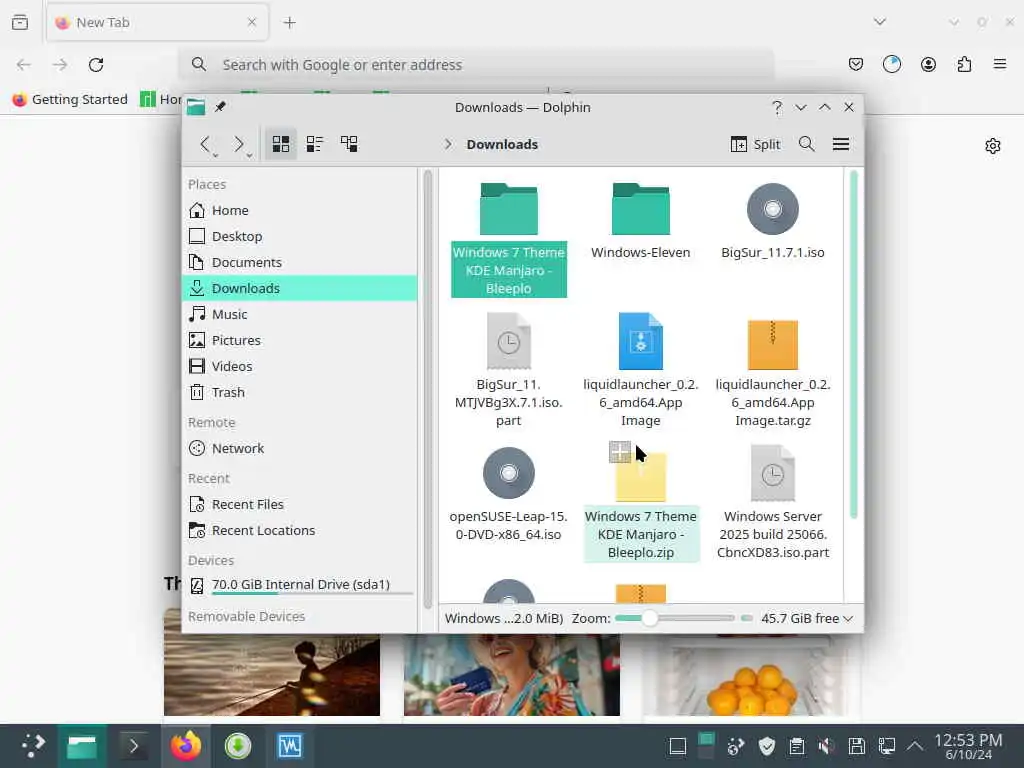Reload the page in Firefox
This screenshot has width=1024, height=768.
[x=96, y=65]
